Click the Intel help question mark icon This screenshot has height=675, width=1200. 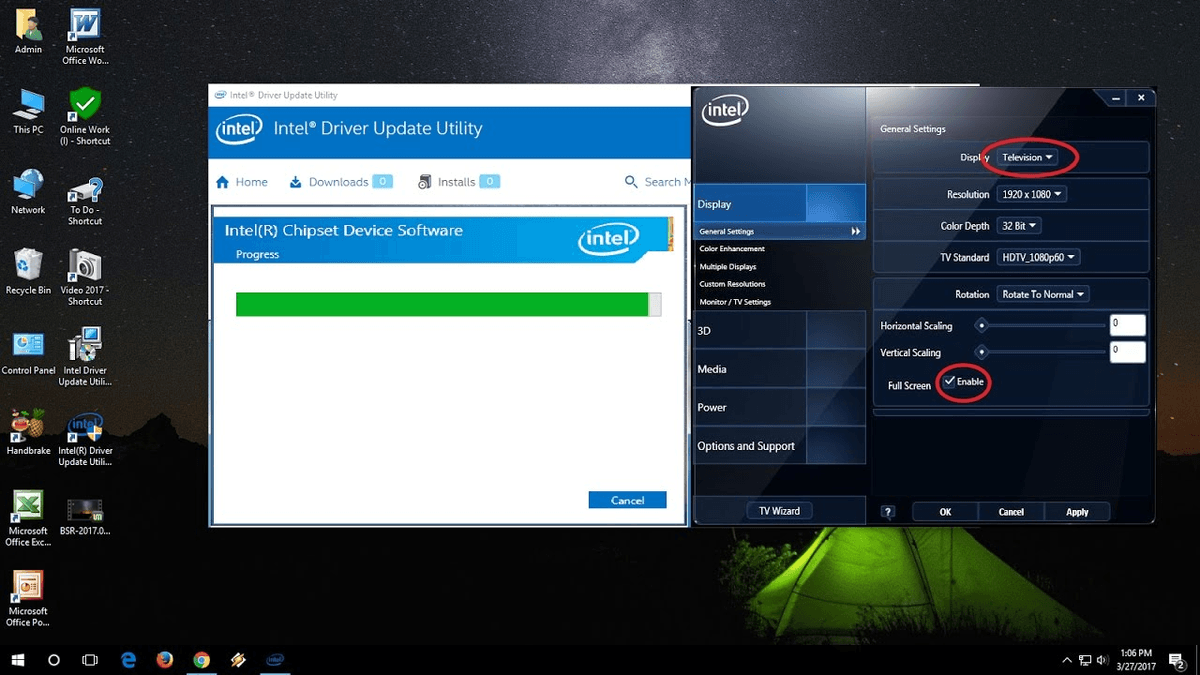point(887,511)
